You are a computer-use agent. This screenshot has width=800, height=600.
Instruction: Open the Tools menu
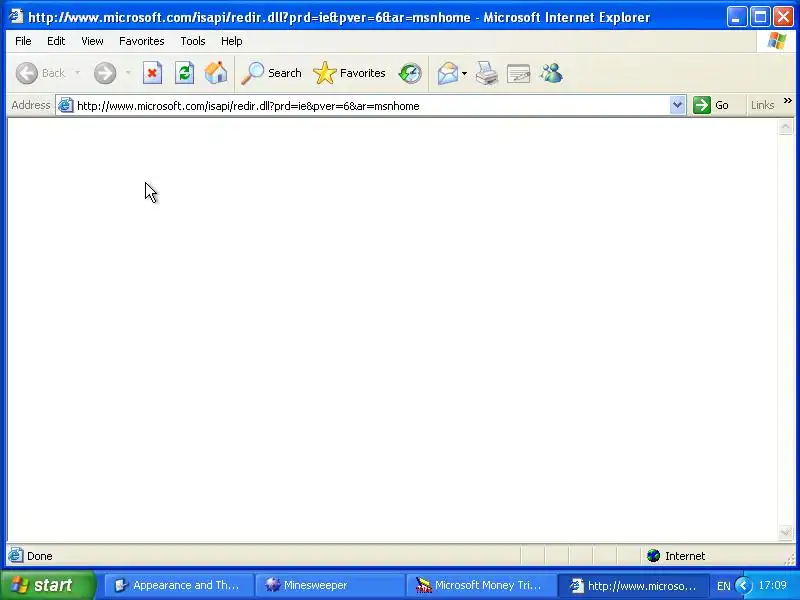point(193,41)
